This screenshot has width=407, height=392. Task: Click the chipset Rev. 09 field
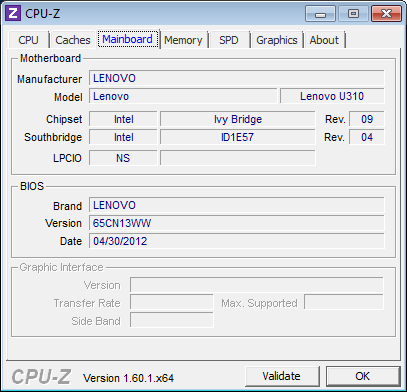click(367, 119)
